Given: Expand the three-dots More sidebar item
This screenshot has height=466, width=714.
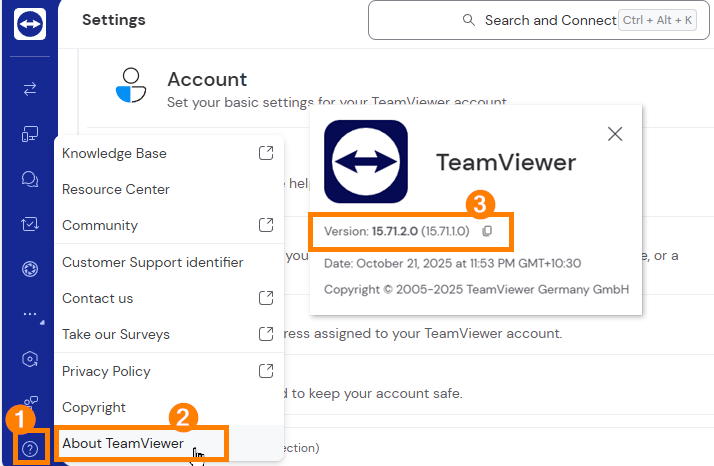Looking at the screenshot, I should [x=30, y=314].
